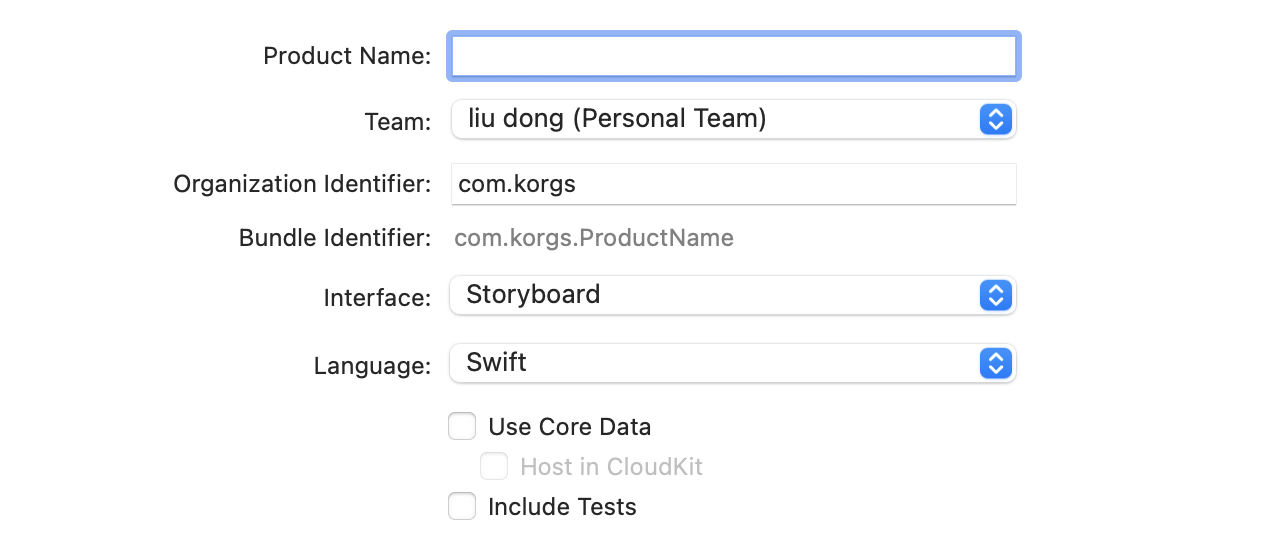
Task: Click the "Include Tests" label text
Action: [x=562, y=507]
